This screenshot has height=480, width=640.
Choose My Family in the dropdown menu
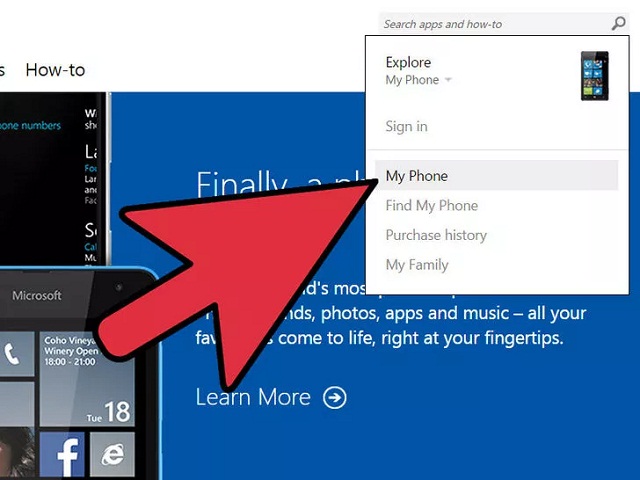417,265
